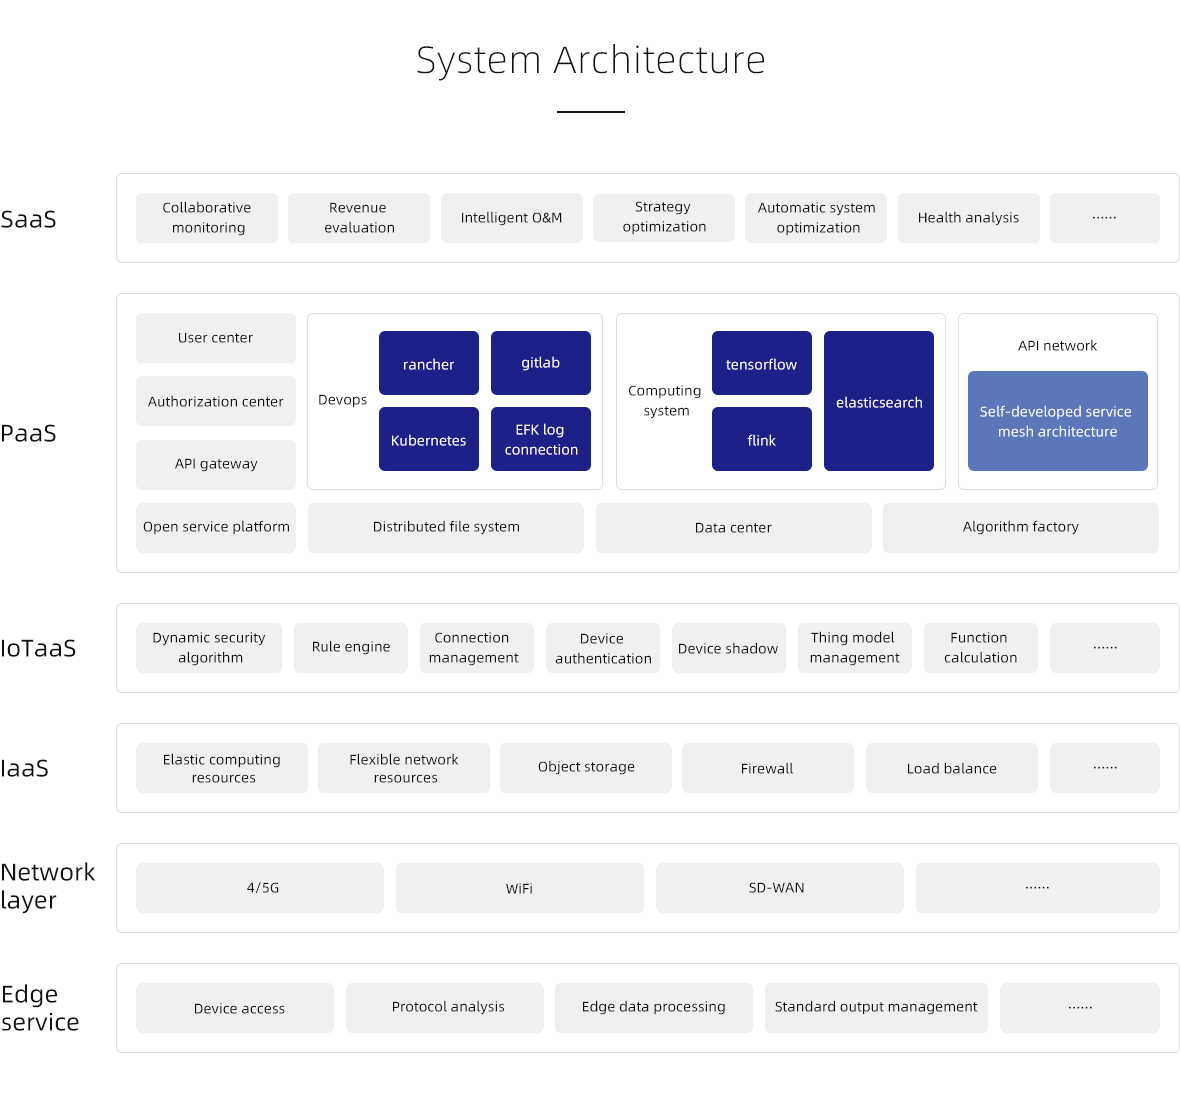Screen dimensions: 1180x1110
Task: Click the Intelligent O&M box
Action: click(511, 218)
